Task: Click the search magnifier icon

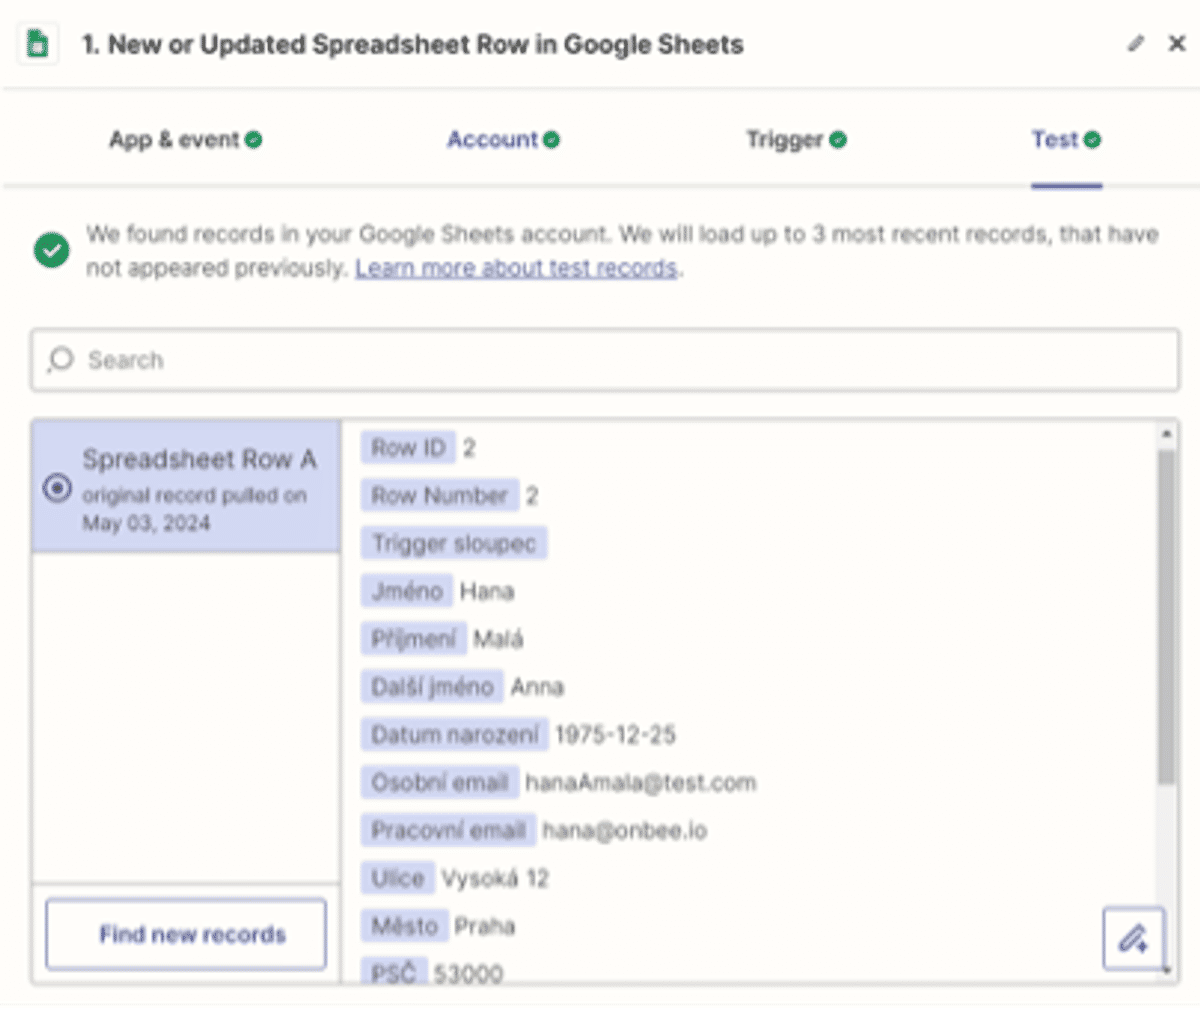Action: [61, 359]
